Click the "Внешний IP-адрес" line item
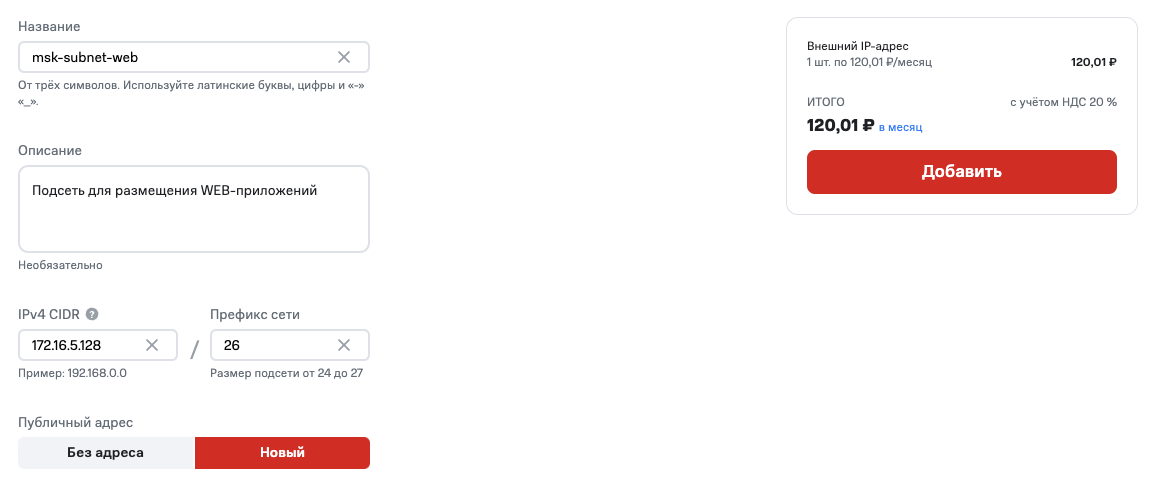1156x491 pixels. [857, 46]
